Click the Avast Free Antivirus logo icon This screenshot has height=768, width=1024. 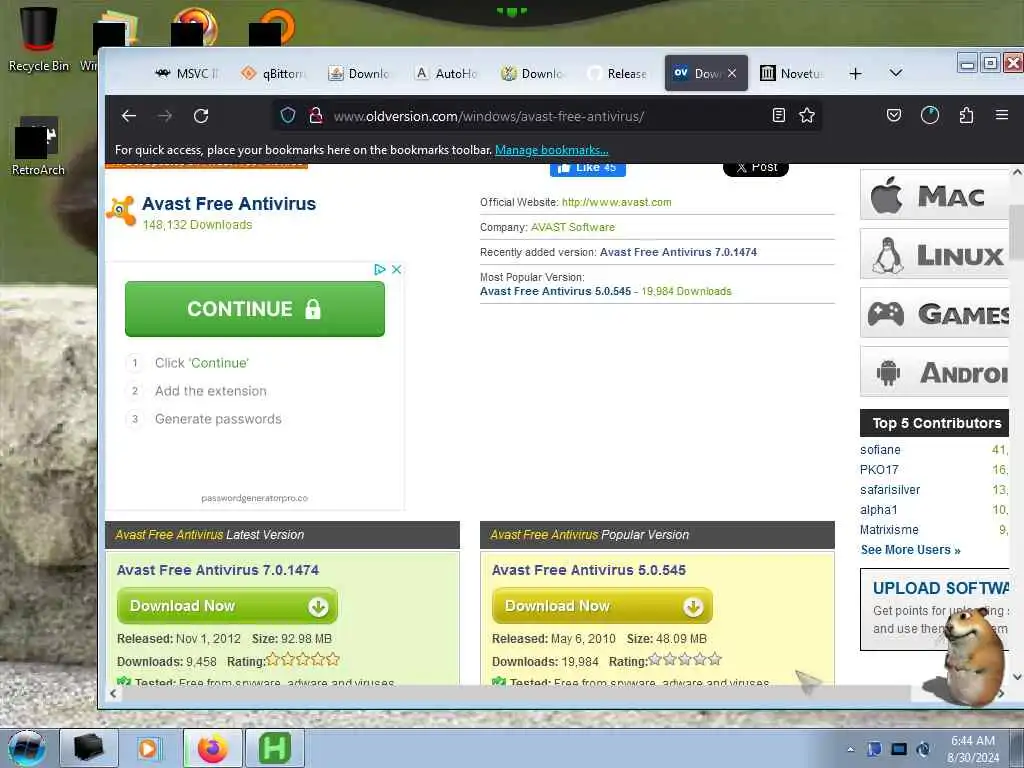121,210
